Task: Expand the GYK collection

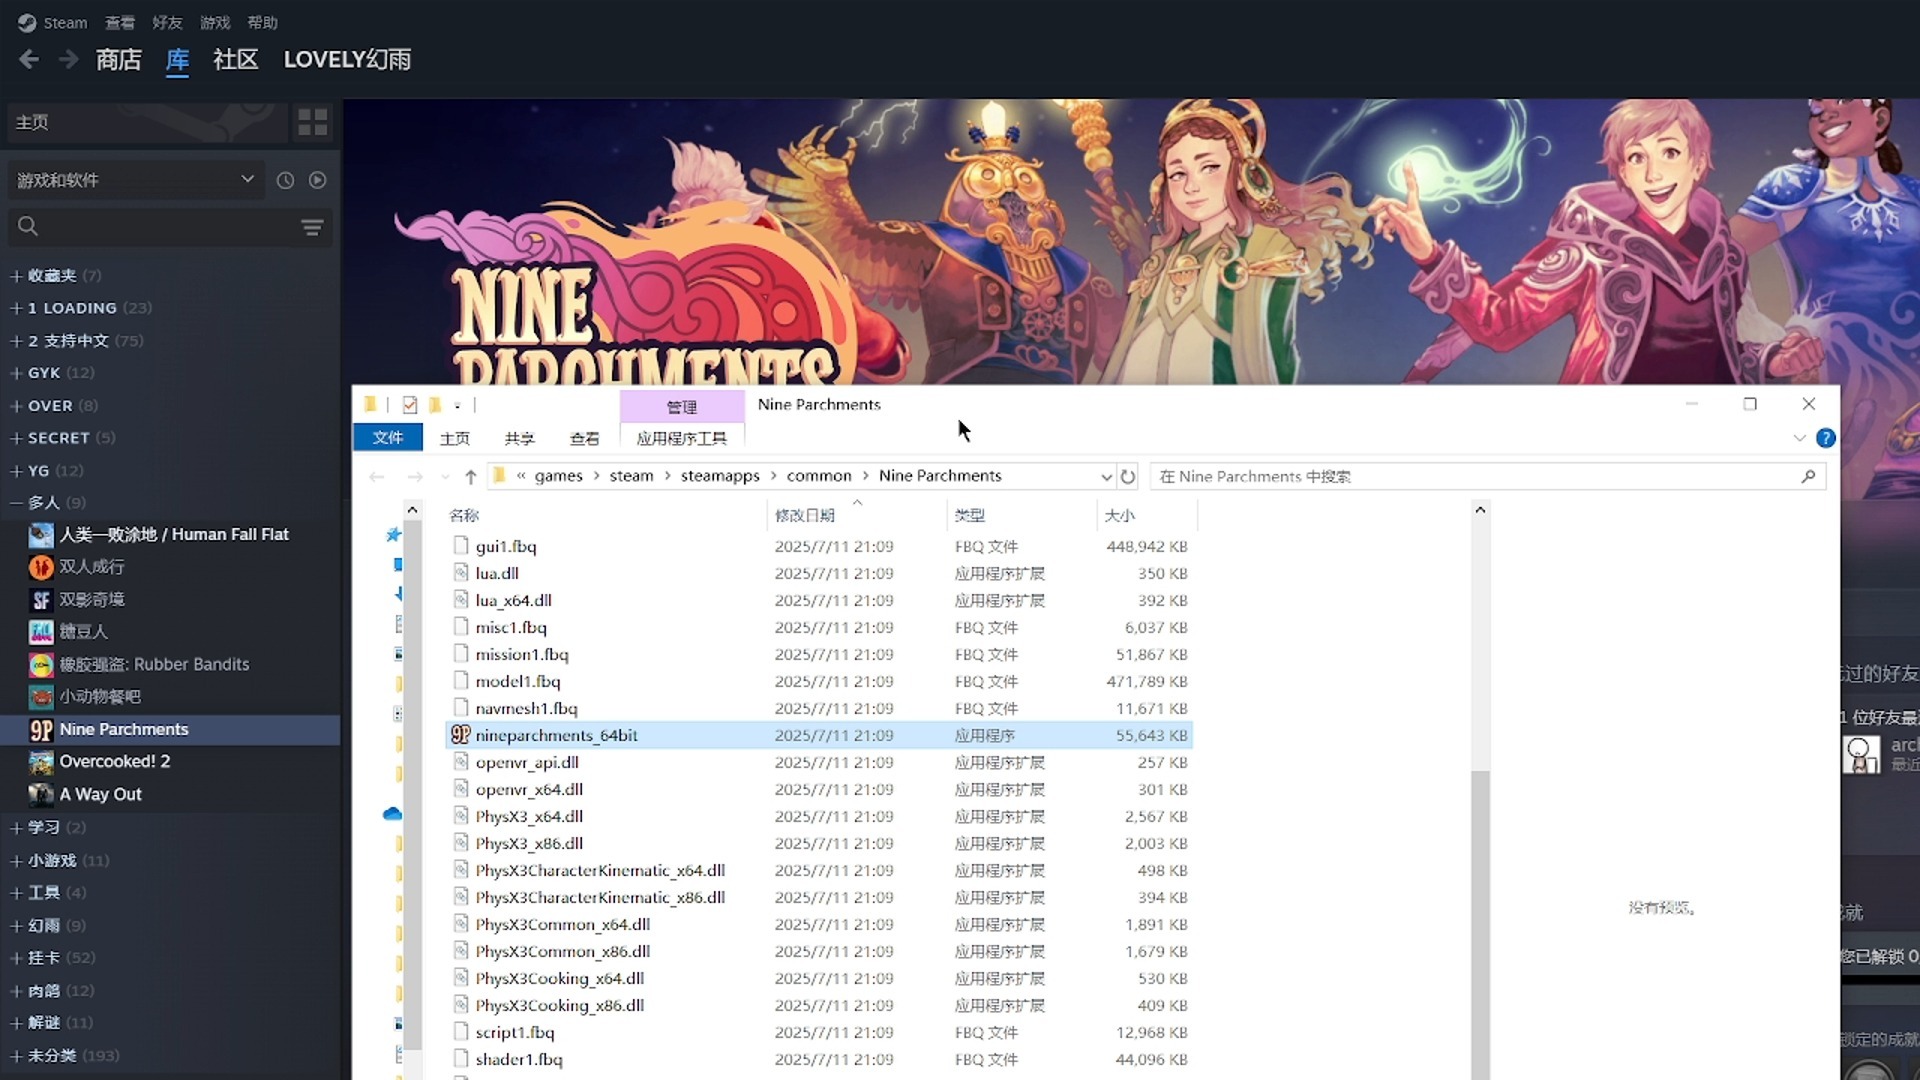Action: pyautogui.click(x=16, y=373)
